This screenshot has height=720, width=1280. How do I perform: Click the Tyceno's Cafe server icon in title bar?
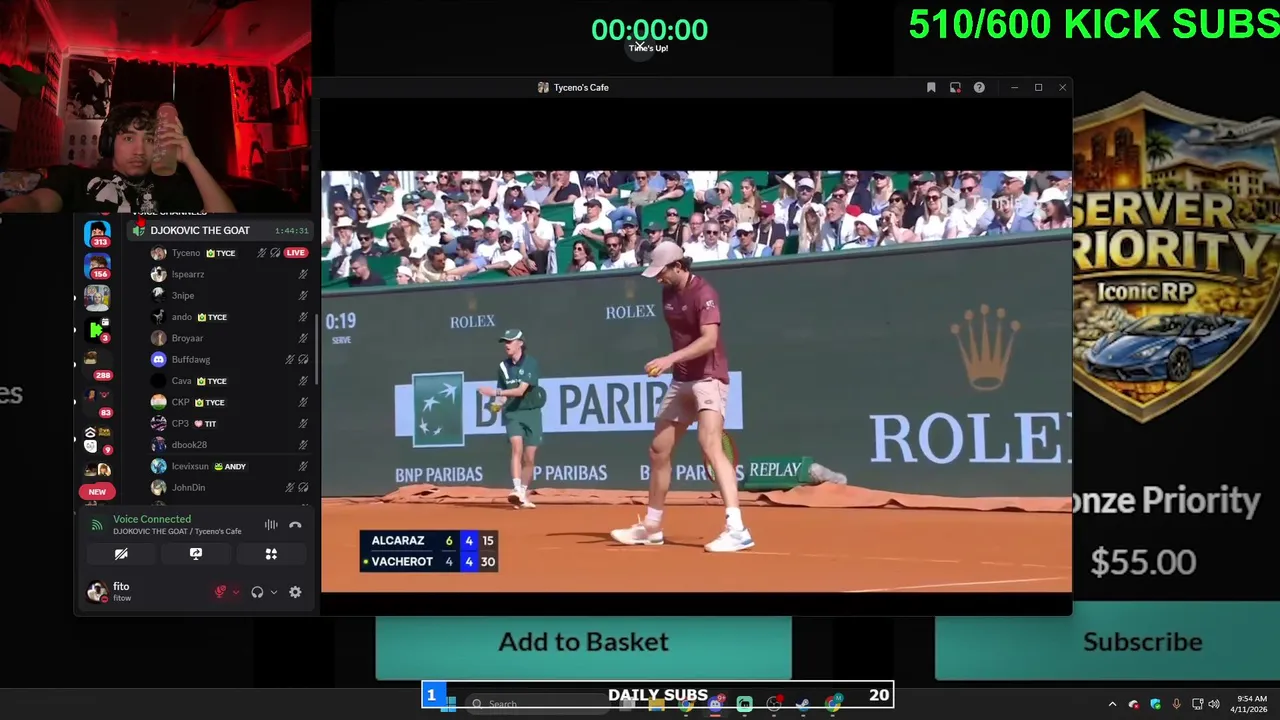pyautogui.click(x=543, y=88)
